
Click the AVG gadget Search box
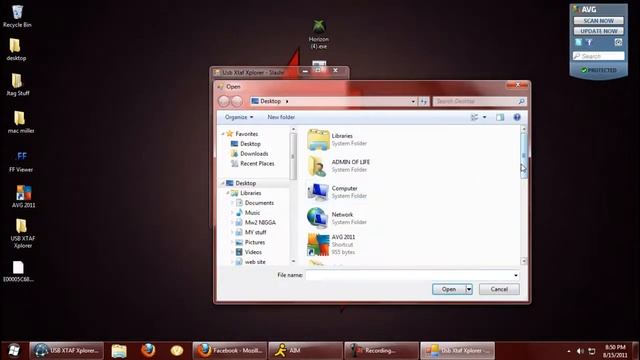coord(598,56)
